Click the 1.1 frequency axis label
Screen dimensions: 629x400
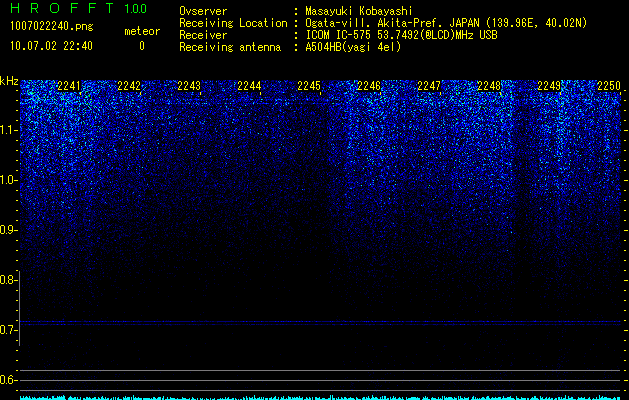(9, 130)
